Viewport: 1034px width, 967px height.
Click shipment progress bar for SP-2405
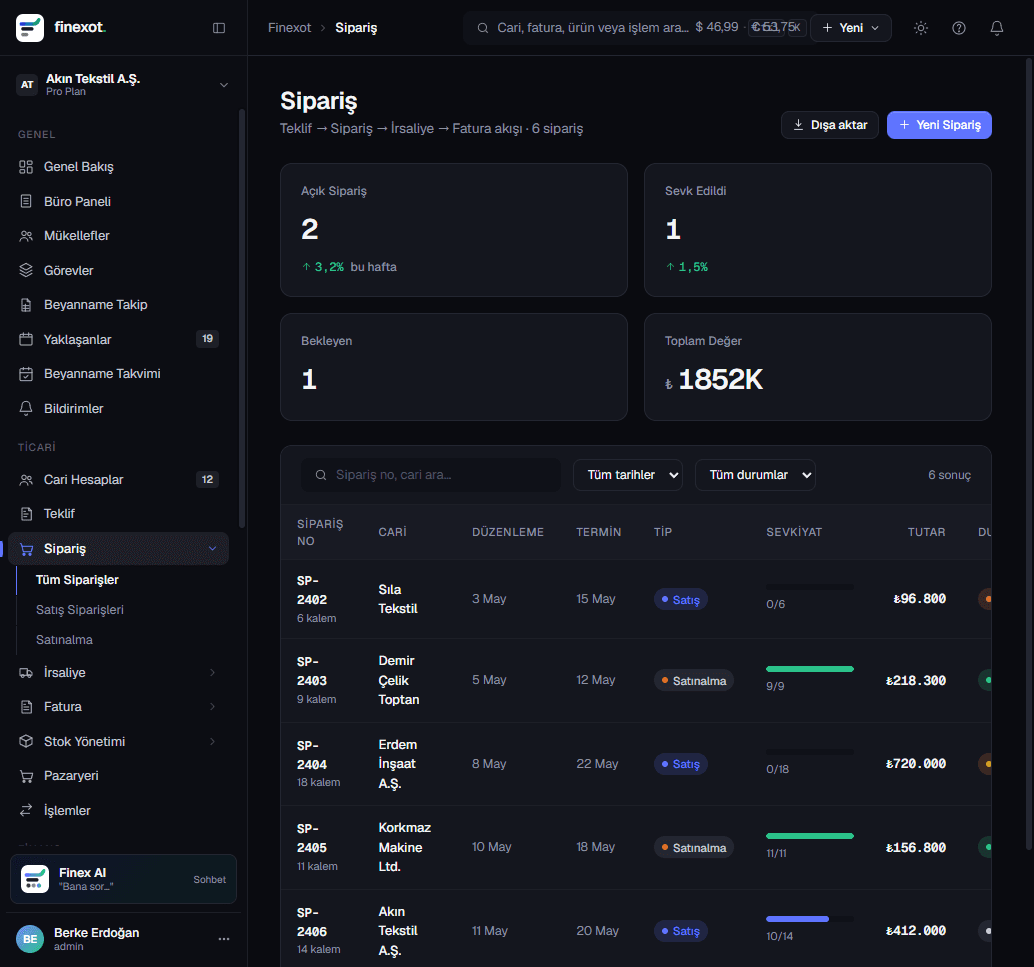[810, 836]
